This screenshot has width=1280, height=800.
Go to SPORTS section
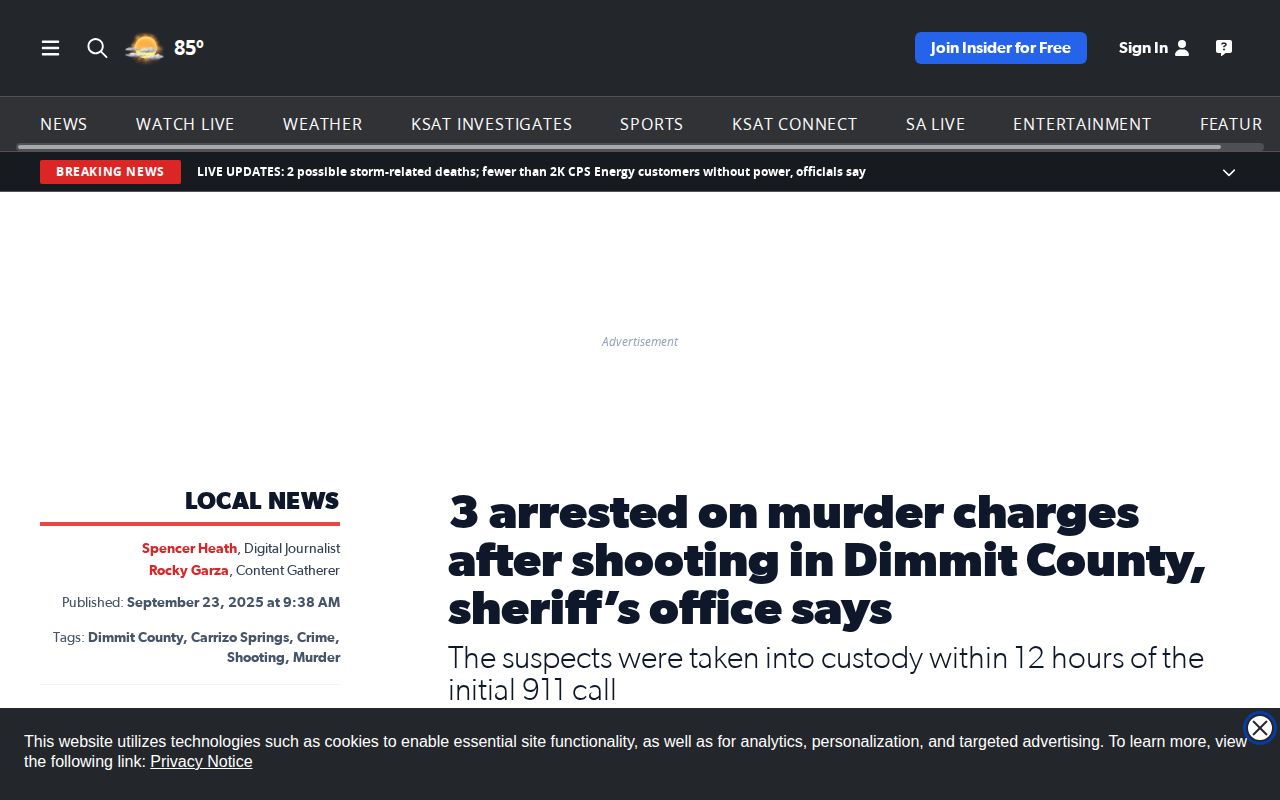coord(652,124)
